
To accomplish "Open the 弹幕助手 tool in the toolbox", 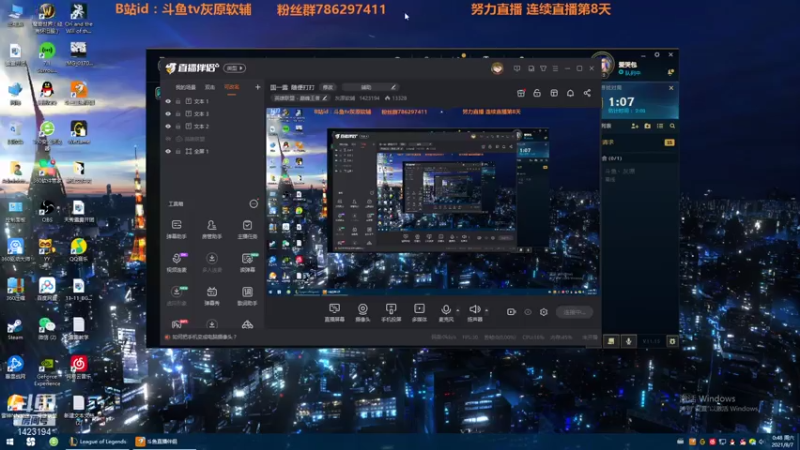I will pos(177,229).
